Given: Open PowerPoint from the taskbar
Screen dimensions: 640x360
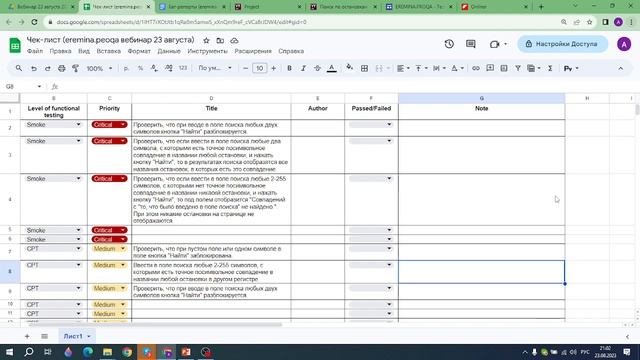Looking at the screenshot, I should [186, 352].
